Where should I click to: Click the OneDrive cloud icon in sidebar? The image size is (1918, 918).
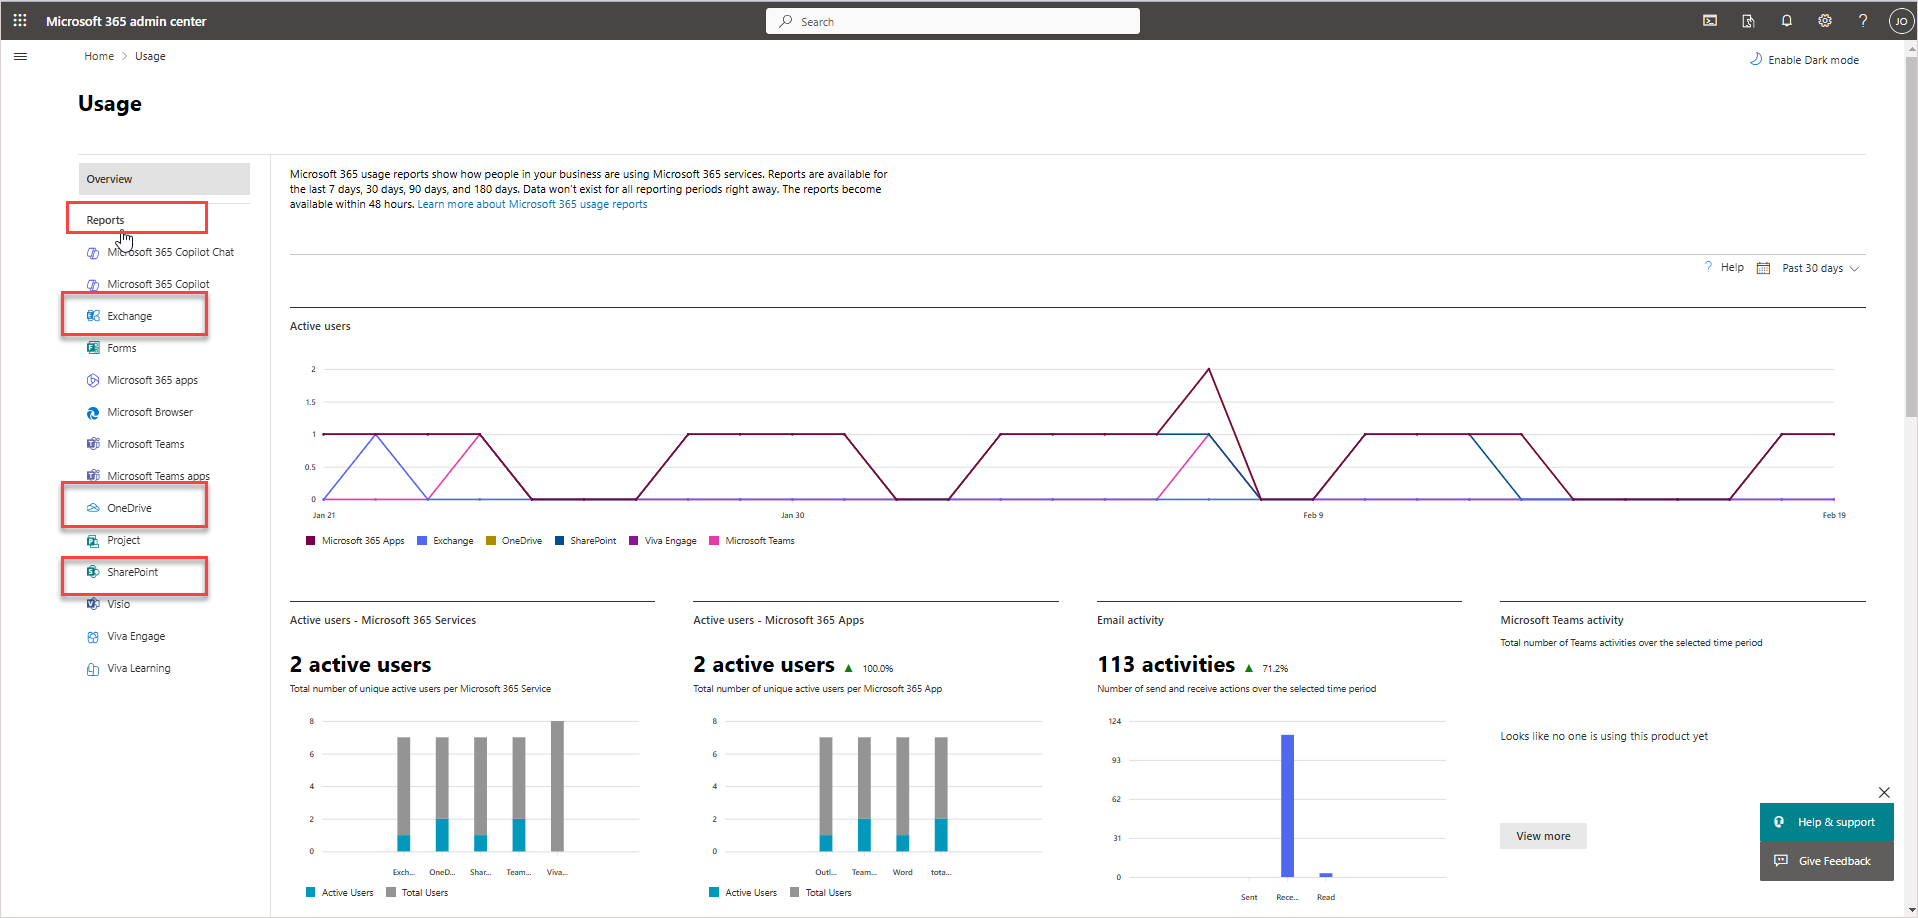point(93,508)
